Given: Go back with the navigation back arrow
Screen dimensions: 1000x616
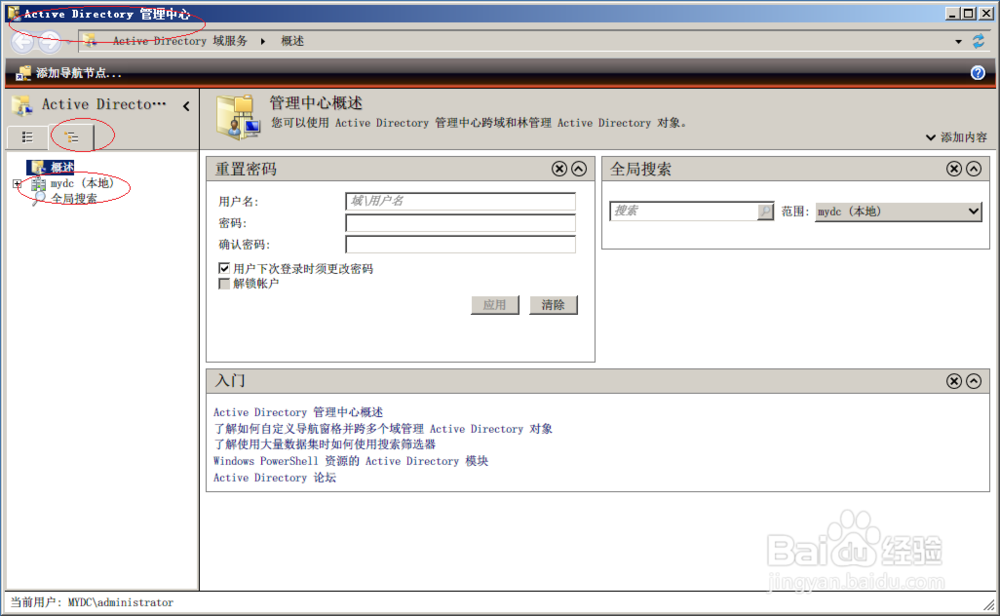Looking at the screenshot, I should (23, 42).
